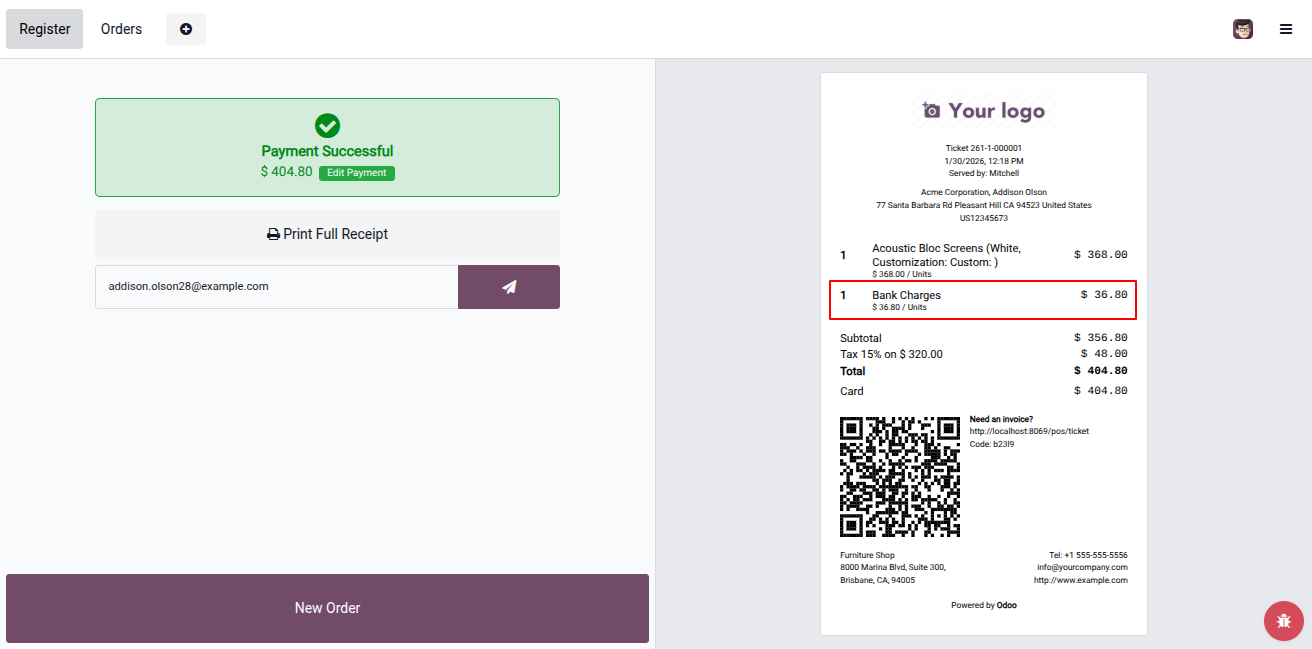Click the Furniture Shop footer name
The image size is (1312, 649).
click(867, 555)
